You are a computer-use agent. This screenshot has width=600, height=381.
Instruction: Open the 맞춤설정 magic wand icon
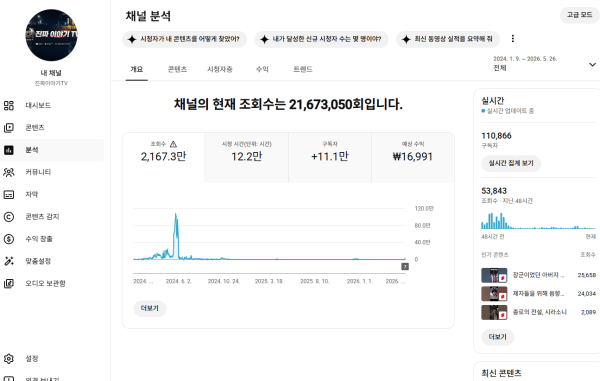pyautogui.click(x=9, y=261)
